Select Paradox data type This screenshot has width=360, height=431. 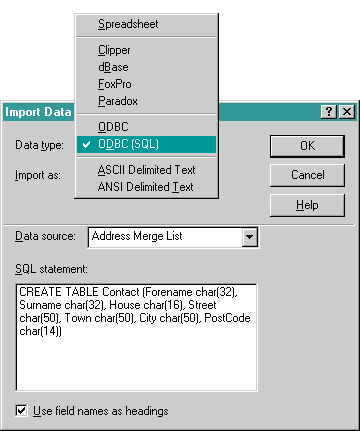coord(146,101)
